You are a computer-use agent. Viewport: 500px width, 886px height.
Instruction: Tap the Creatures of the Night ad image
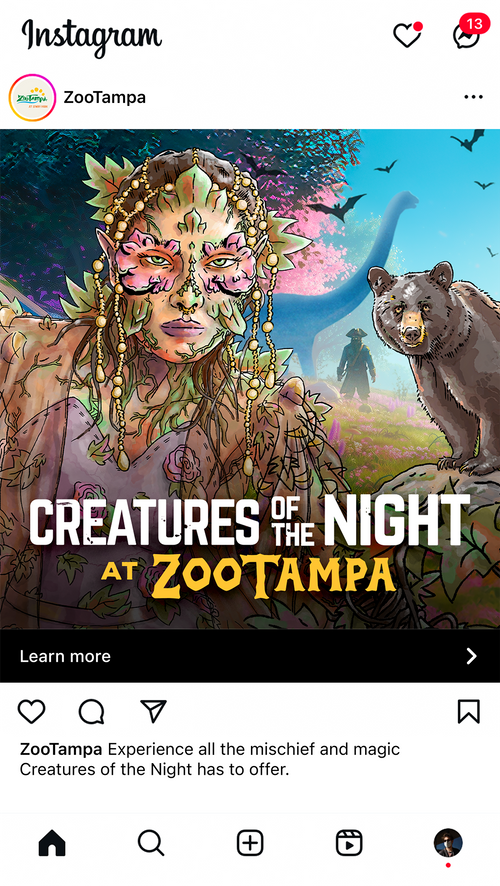pos(250,380)
